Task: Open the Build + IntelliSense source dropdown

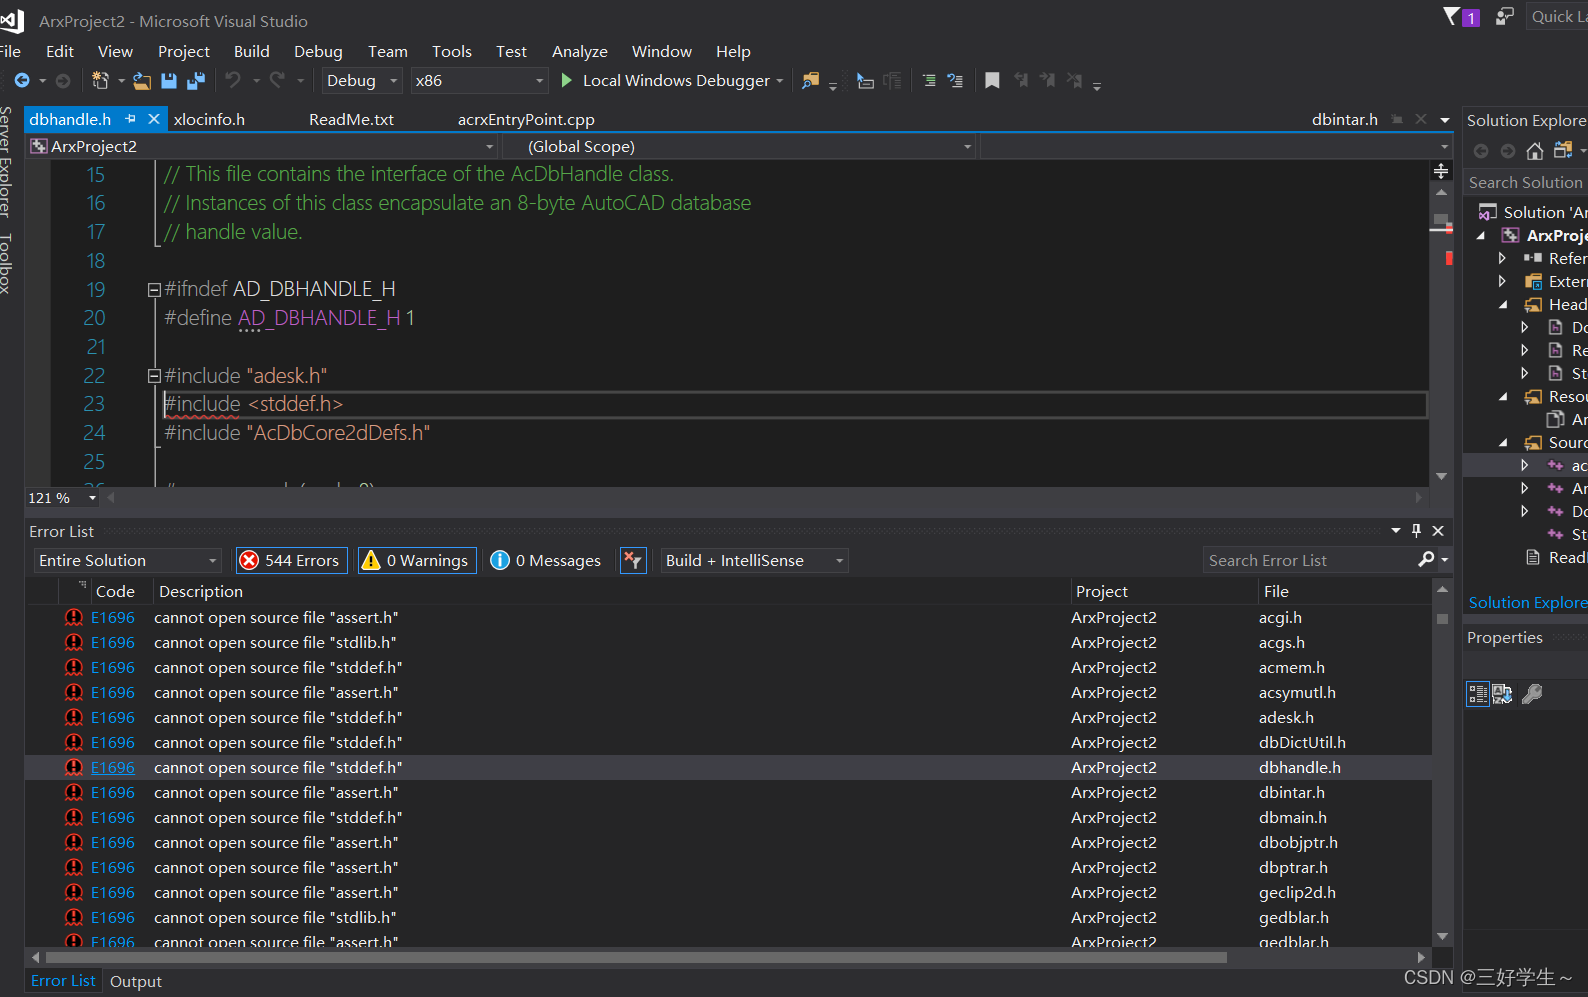Action: (x=754, y=561)
